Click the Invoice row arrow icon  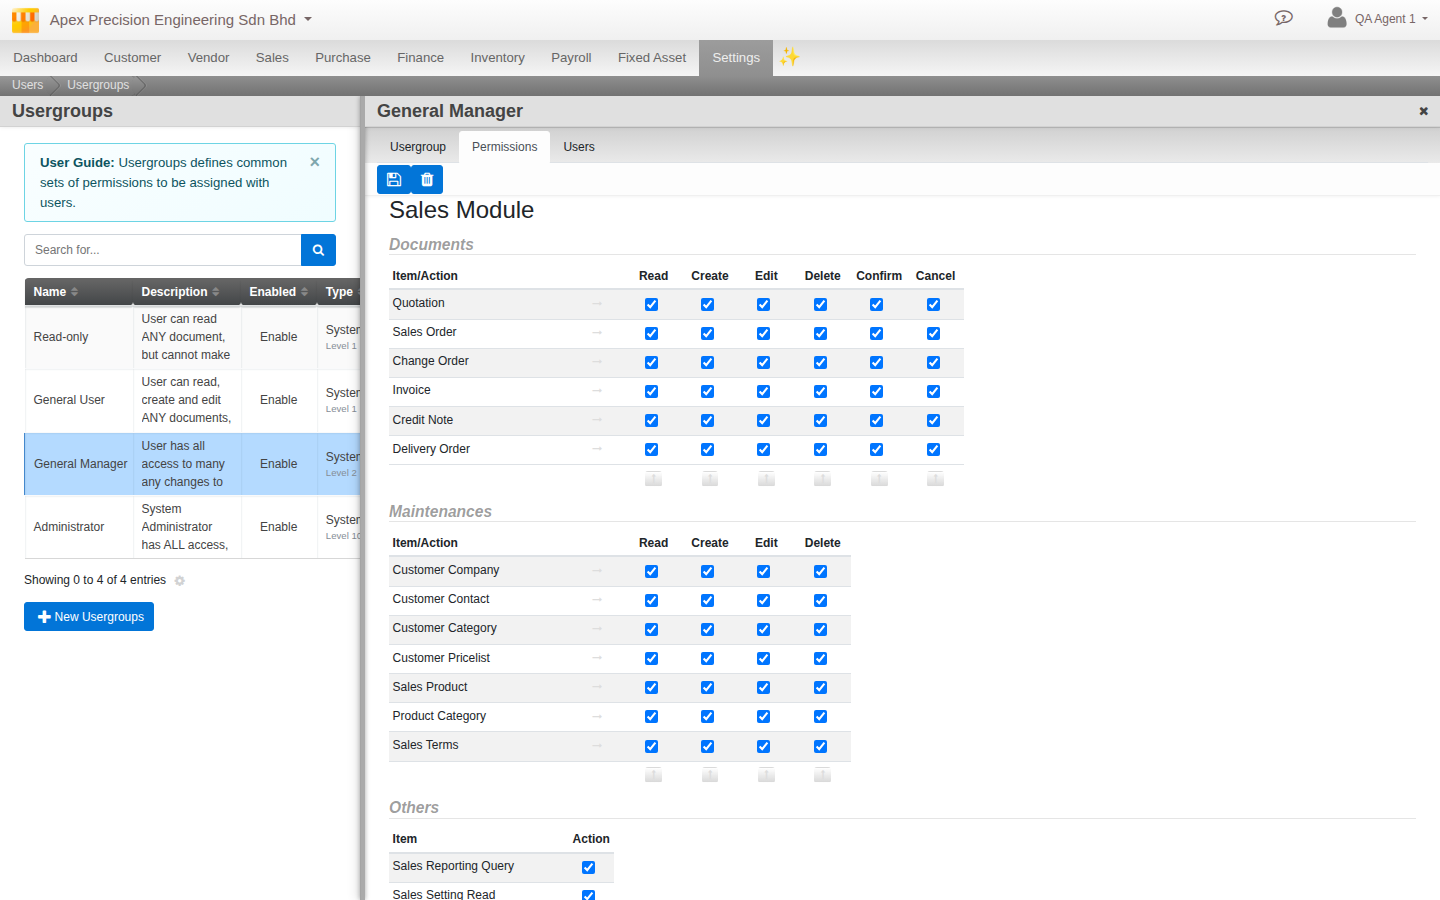click(x=597, y=390)
